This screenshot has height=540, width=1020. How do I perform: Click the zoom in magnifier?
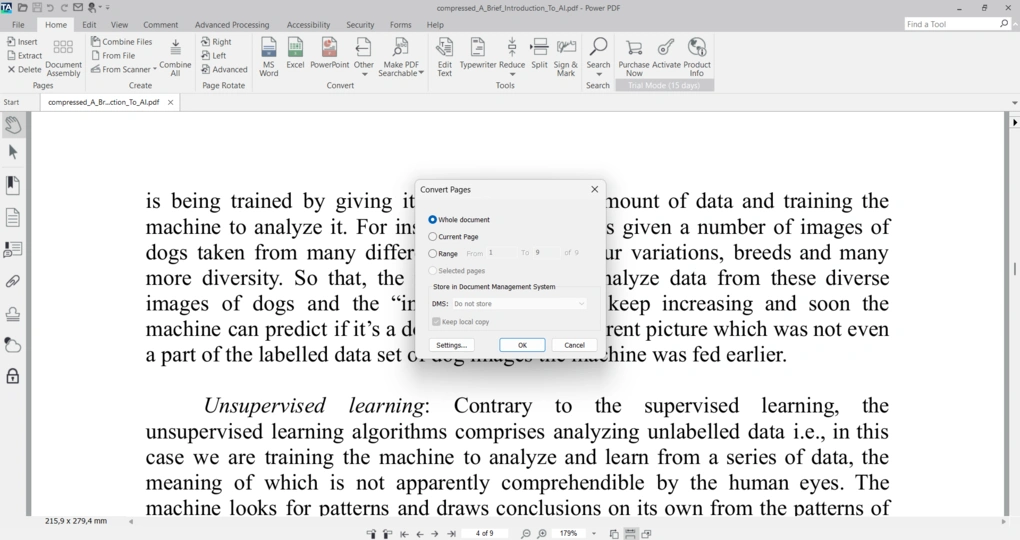pyautogui.click(x=542, y=533)
